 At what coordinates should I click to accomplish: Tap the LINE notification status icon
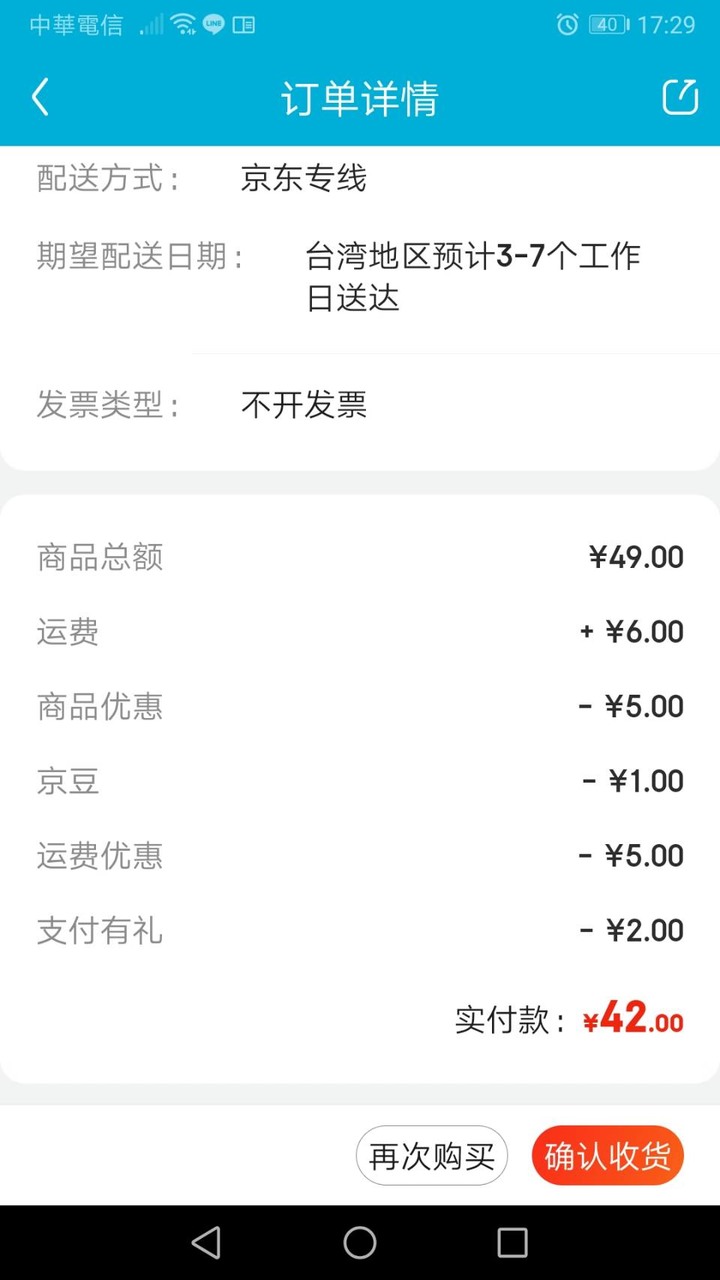point(213,25)
